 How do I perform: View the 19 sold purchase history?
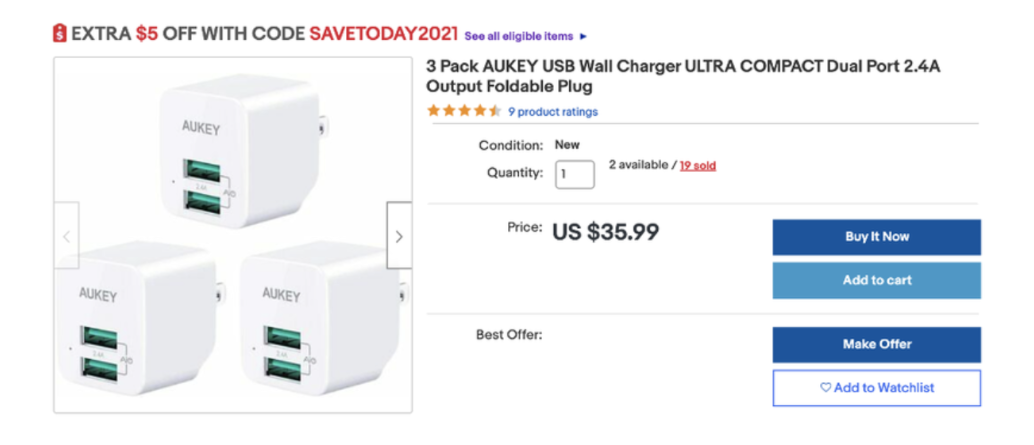click(x=698, y=165)
